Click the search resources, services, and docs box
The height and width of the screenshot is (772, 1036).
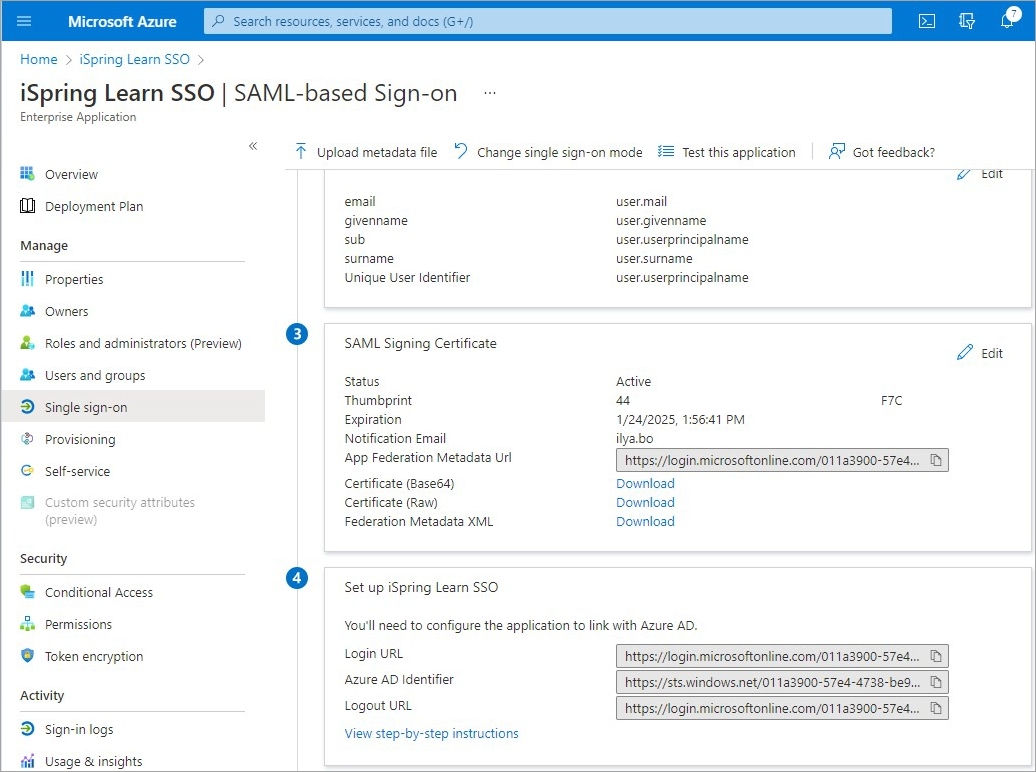click(x=548, y=21)
